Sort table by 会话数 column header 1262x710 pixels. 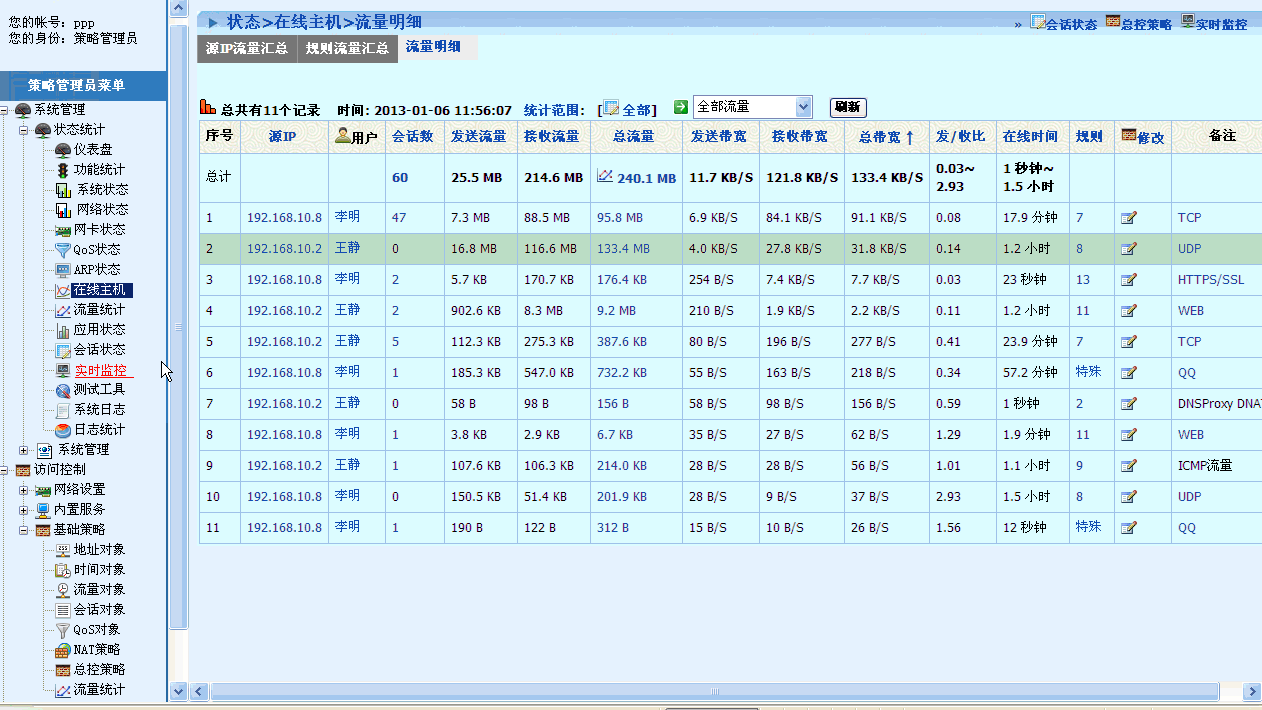[x=413, y=137]
